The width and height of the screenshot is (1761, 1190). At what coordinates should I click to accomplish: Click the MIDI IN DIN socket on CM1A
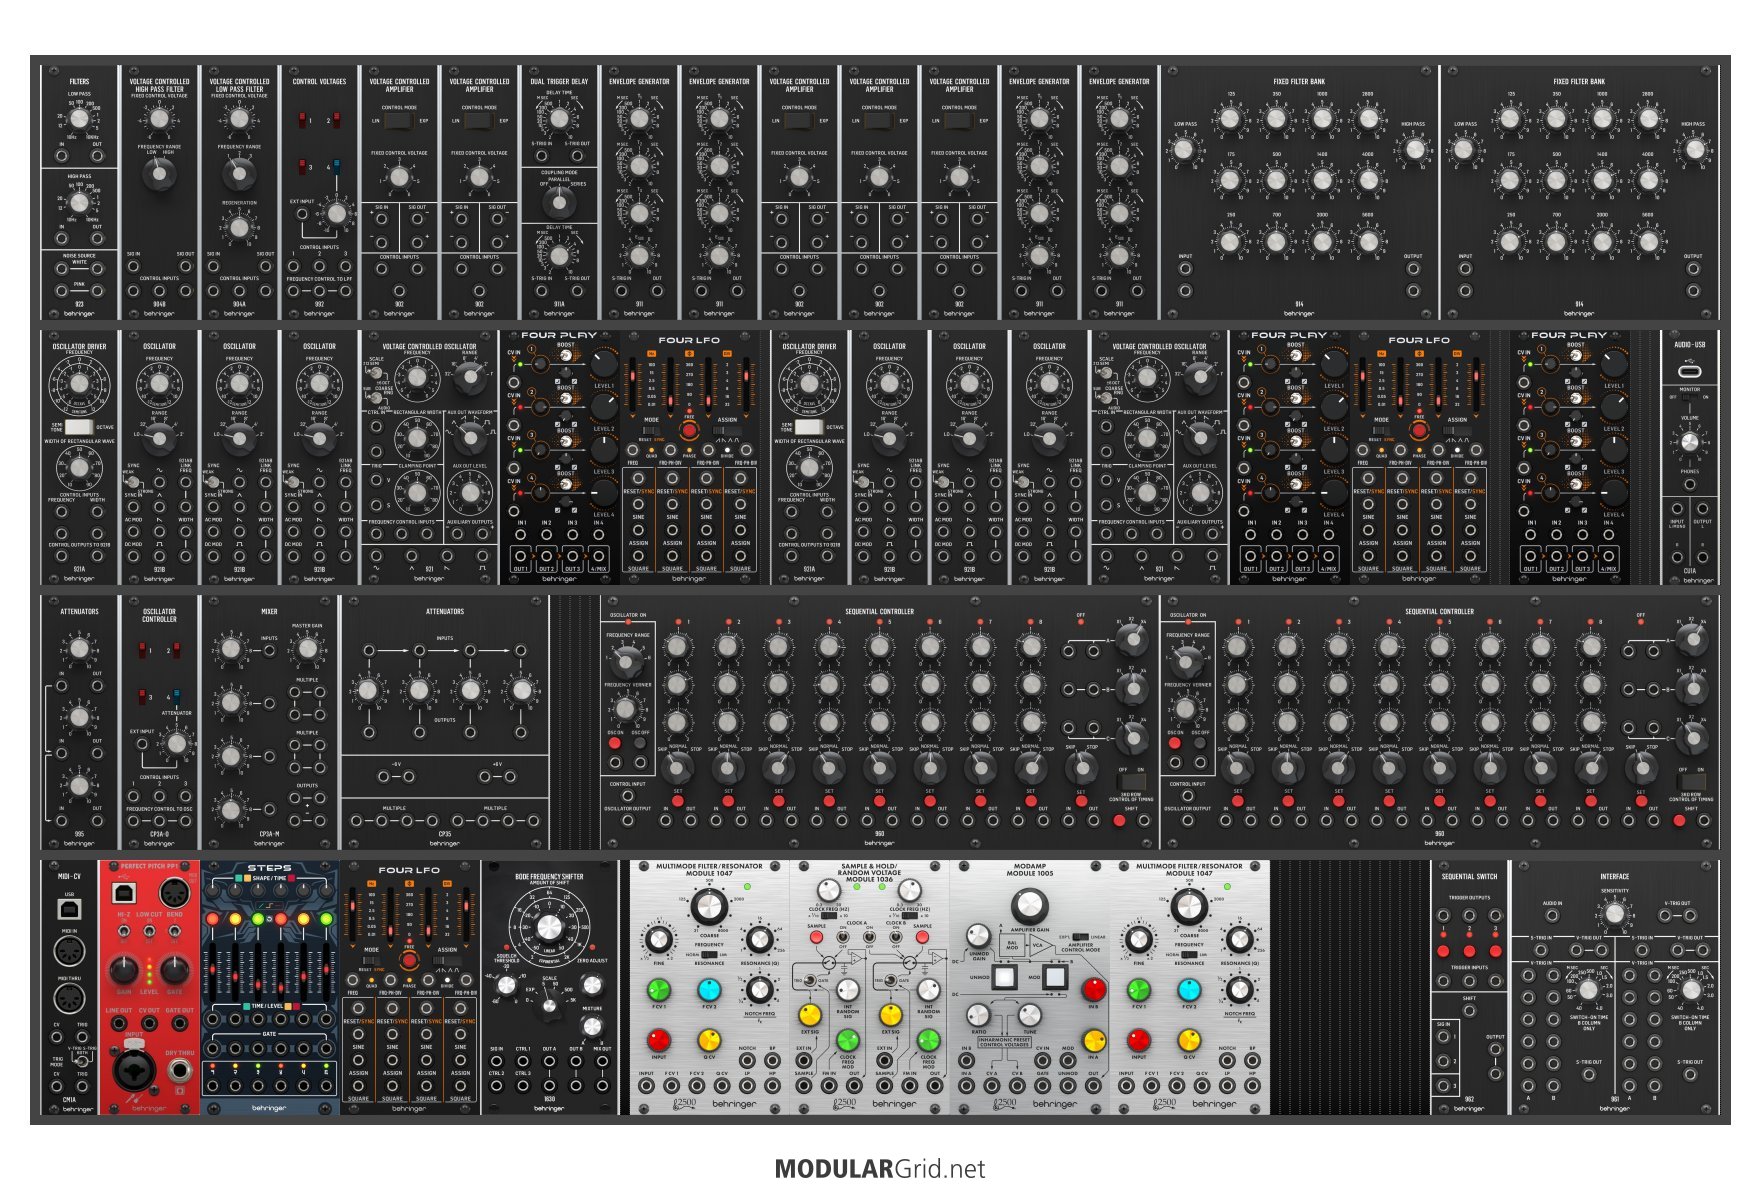click(x=69, y=952)
